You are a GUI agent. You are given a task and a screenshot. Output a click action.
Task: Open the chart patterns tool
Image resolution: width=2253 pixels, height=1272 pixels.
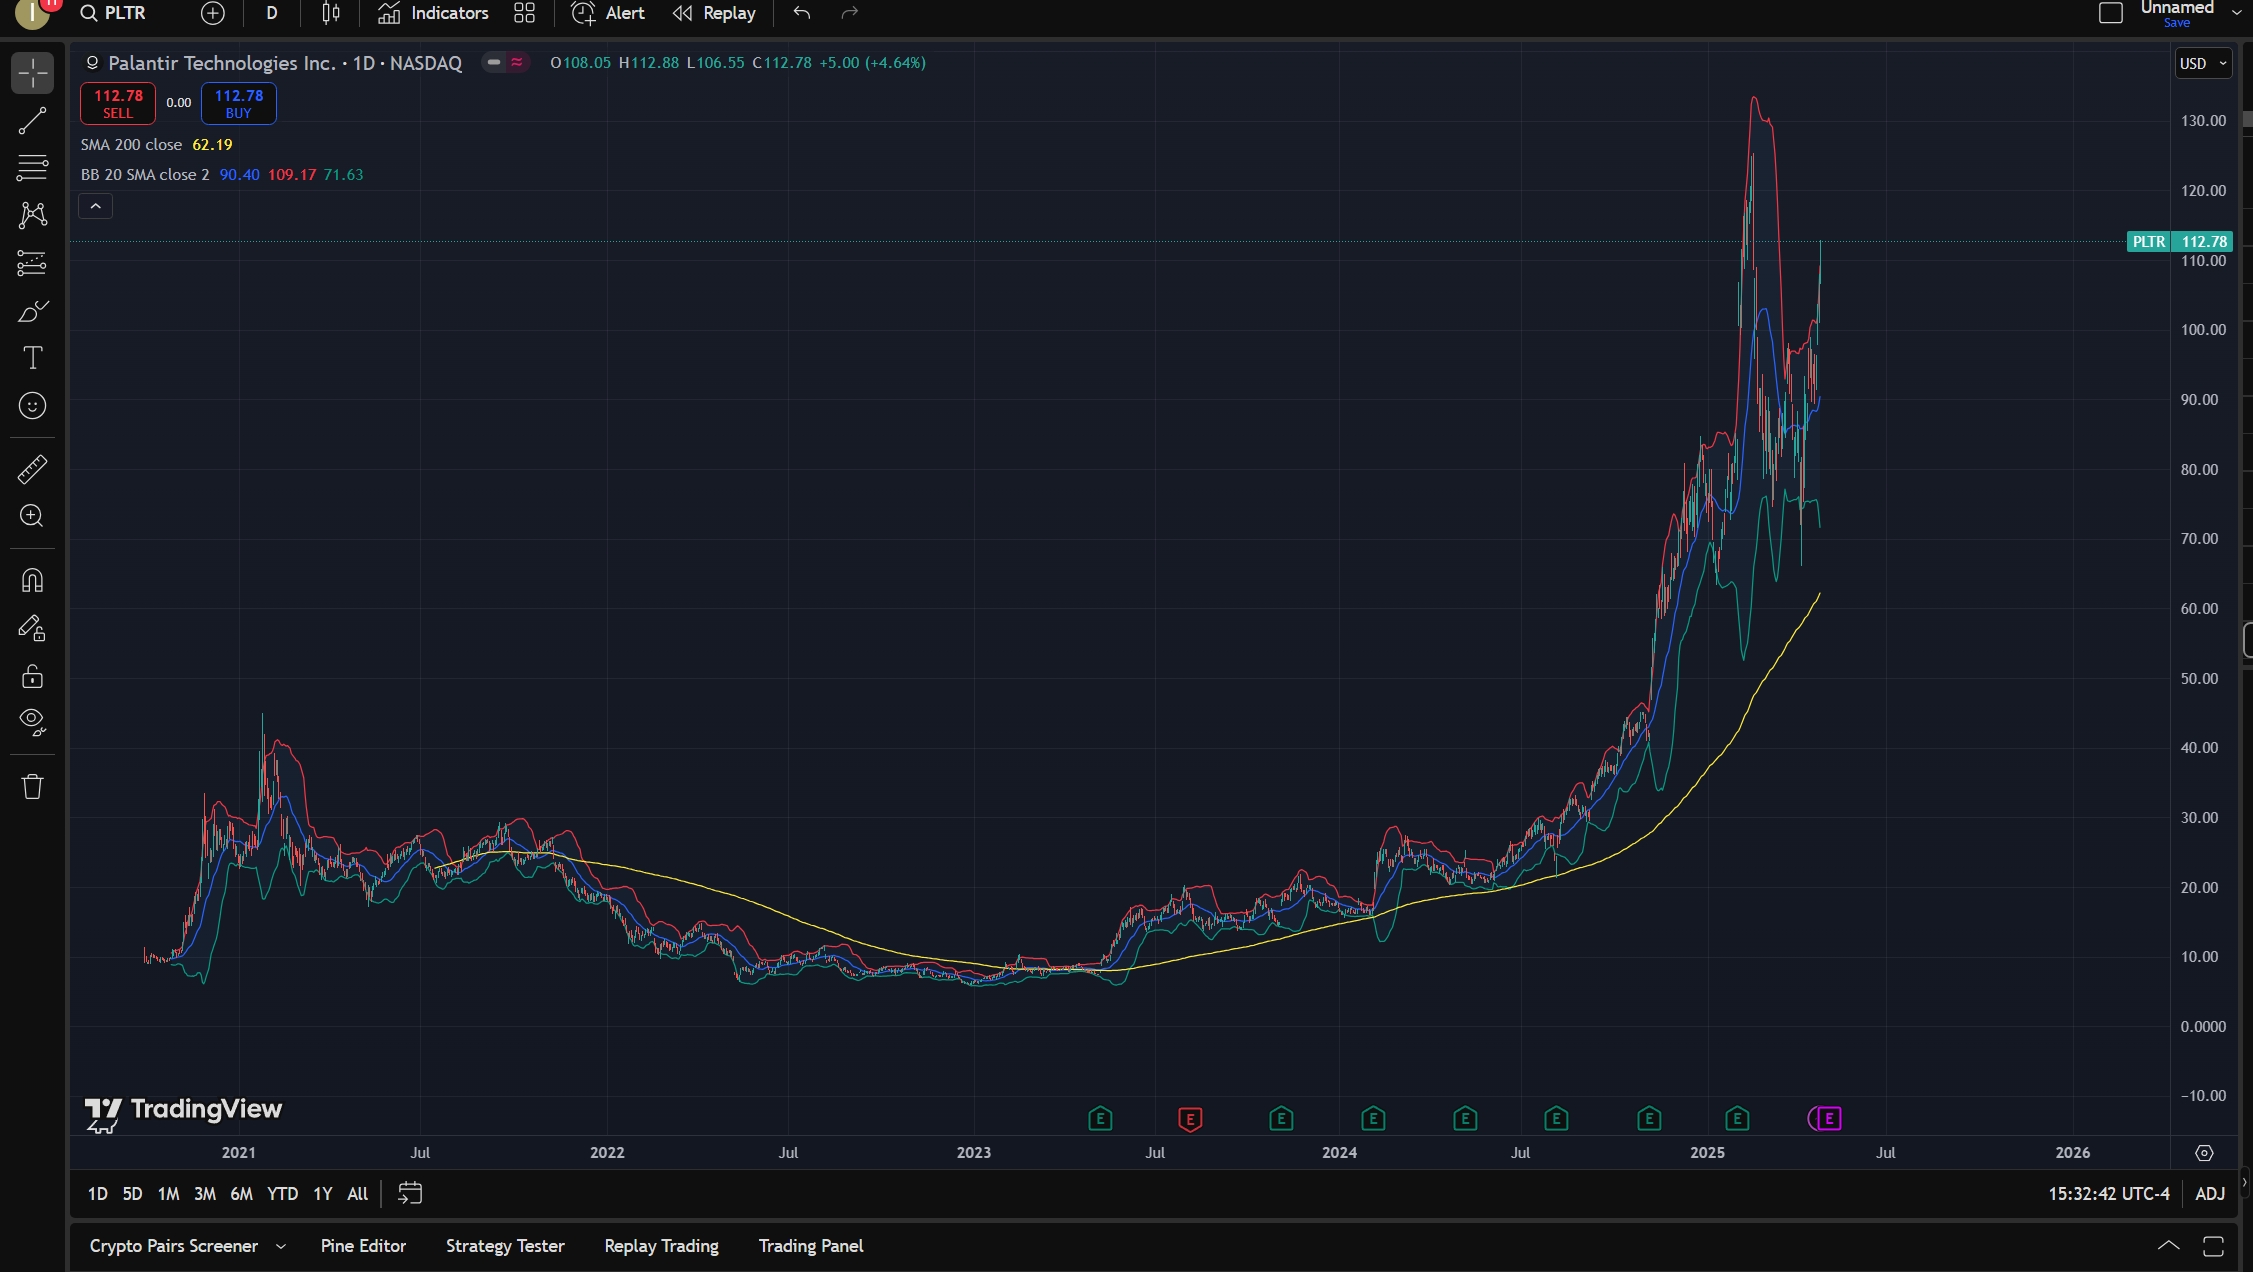pyautogui.click(x=32, y=215)
